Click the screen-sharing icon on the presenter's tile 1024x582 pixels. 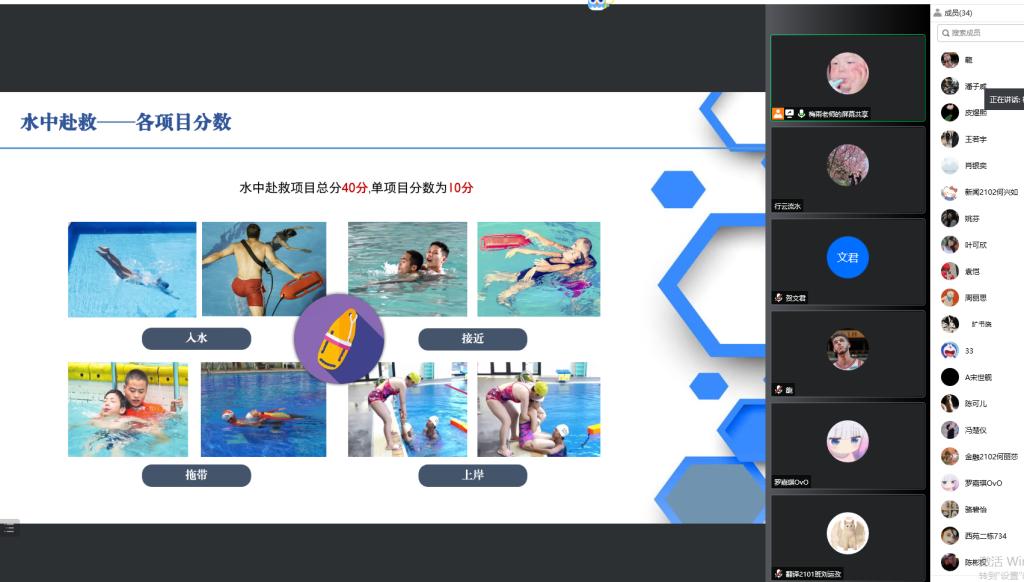(x=789, y=114)
